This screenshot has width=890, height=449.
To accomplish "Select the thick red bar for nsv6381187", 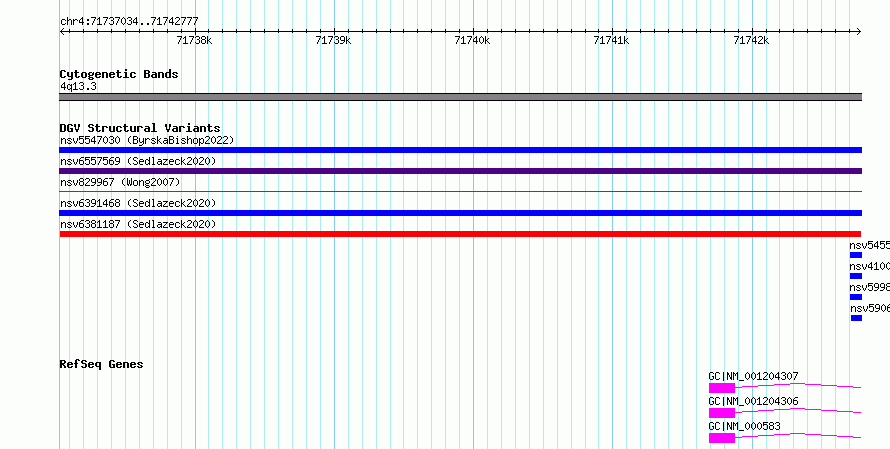I will click(x=460, y=234).
